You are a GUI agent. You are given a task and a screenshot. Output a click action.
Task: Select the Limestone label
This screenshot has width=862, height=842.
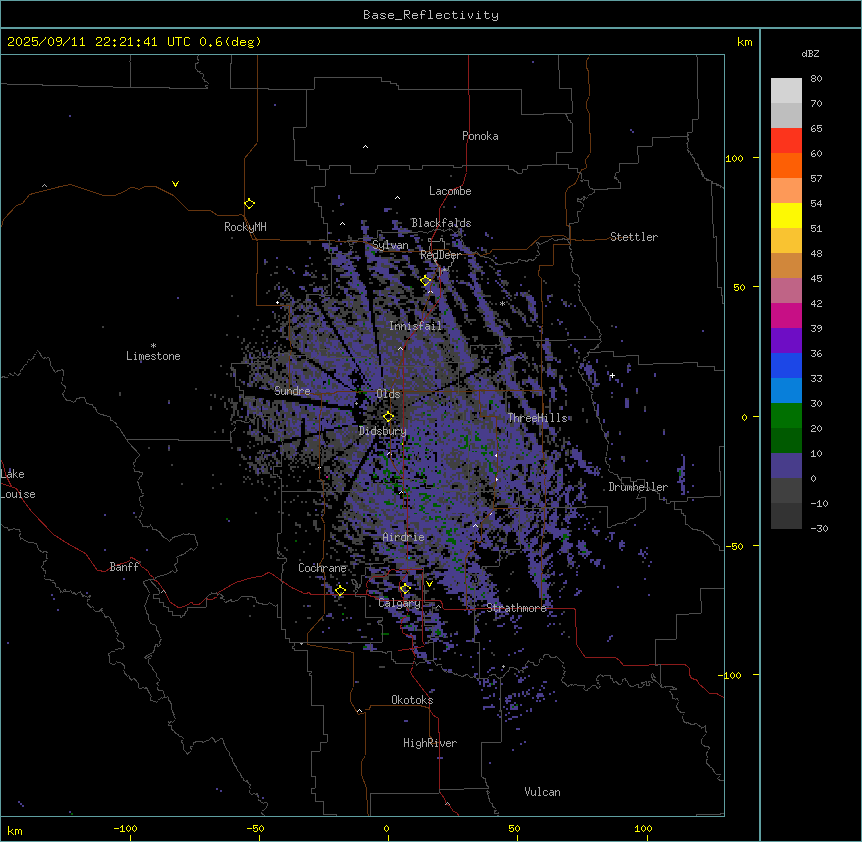pos(153,356)
